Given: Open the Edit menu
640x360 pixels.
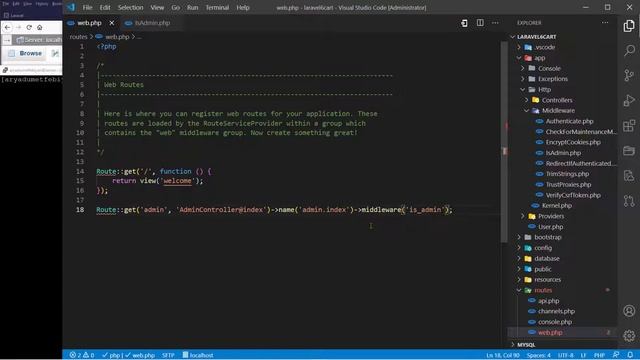Looking at the screenshot, I should click(105, 7).
